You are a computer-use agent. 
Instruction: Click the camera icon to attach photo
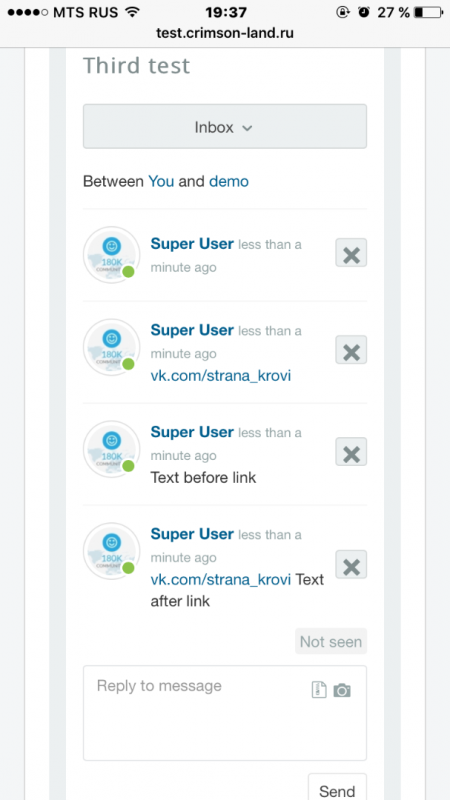pyautogui.click(x=342, y=690)
